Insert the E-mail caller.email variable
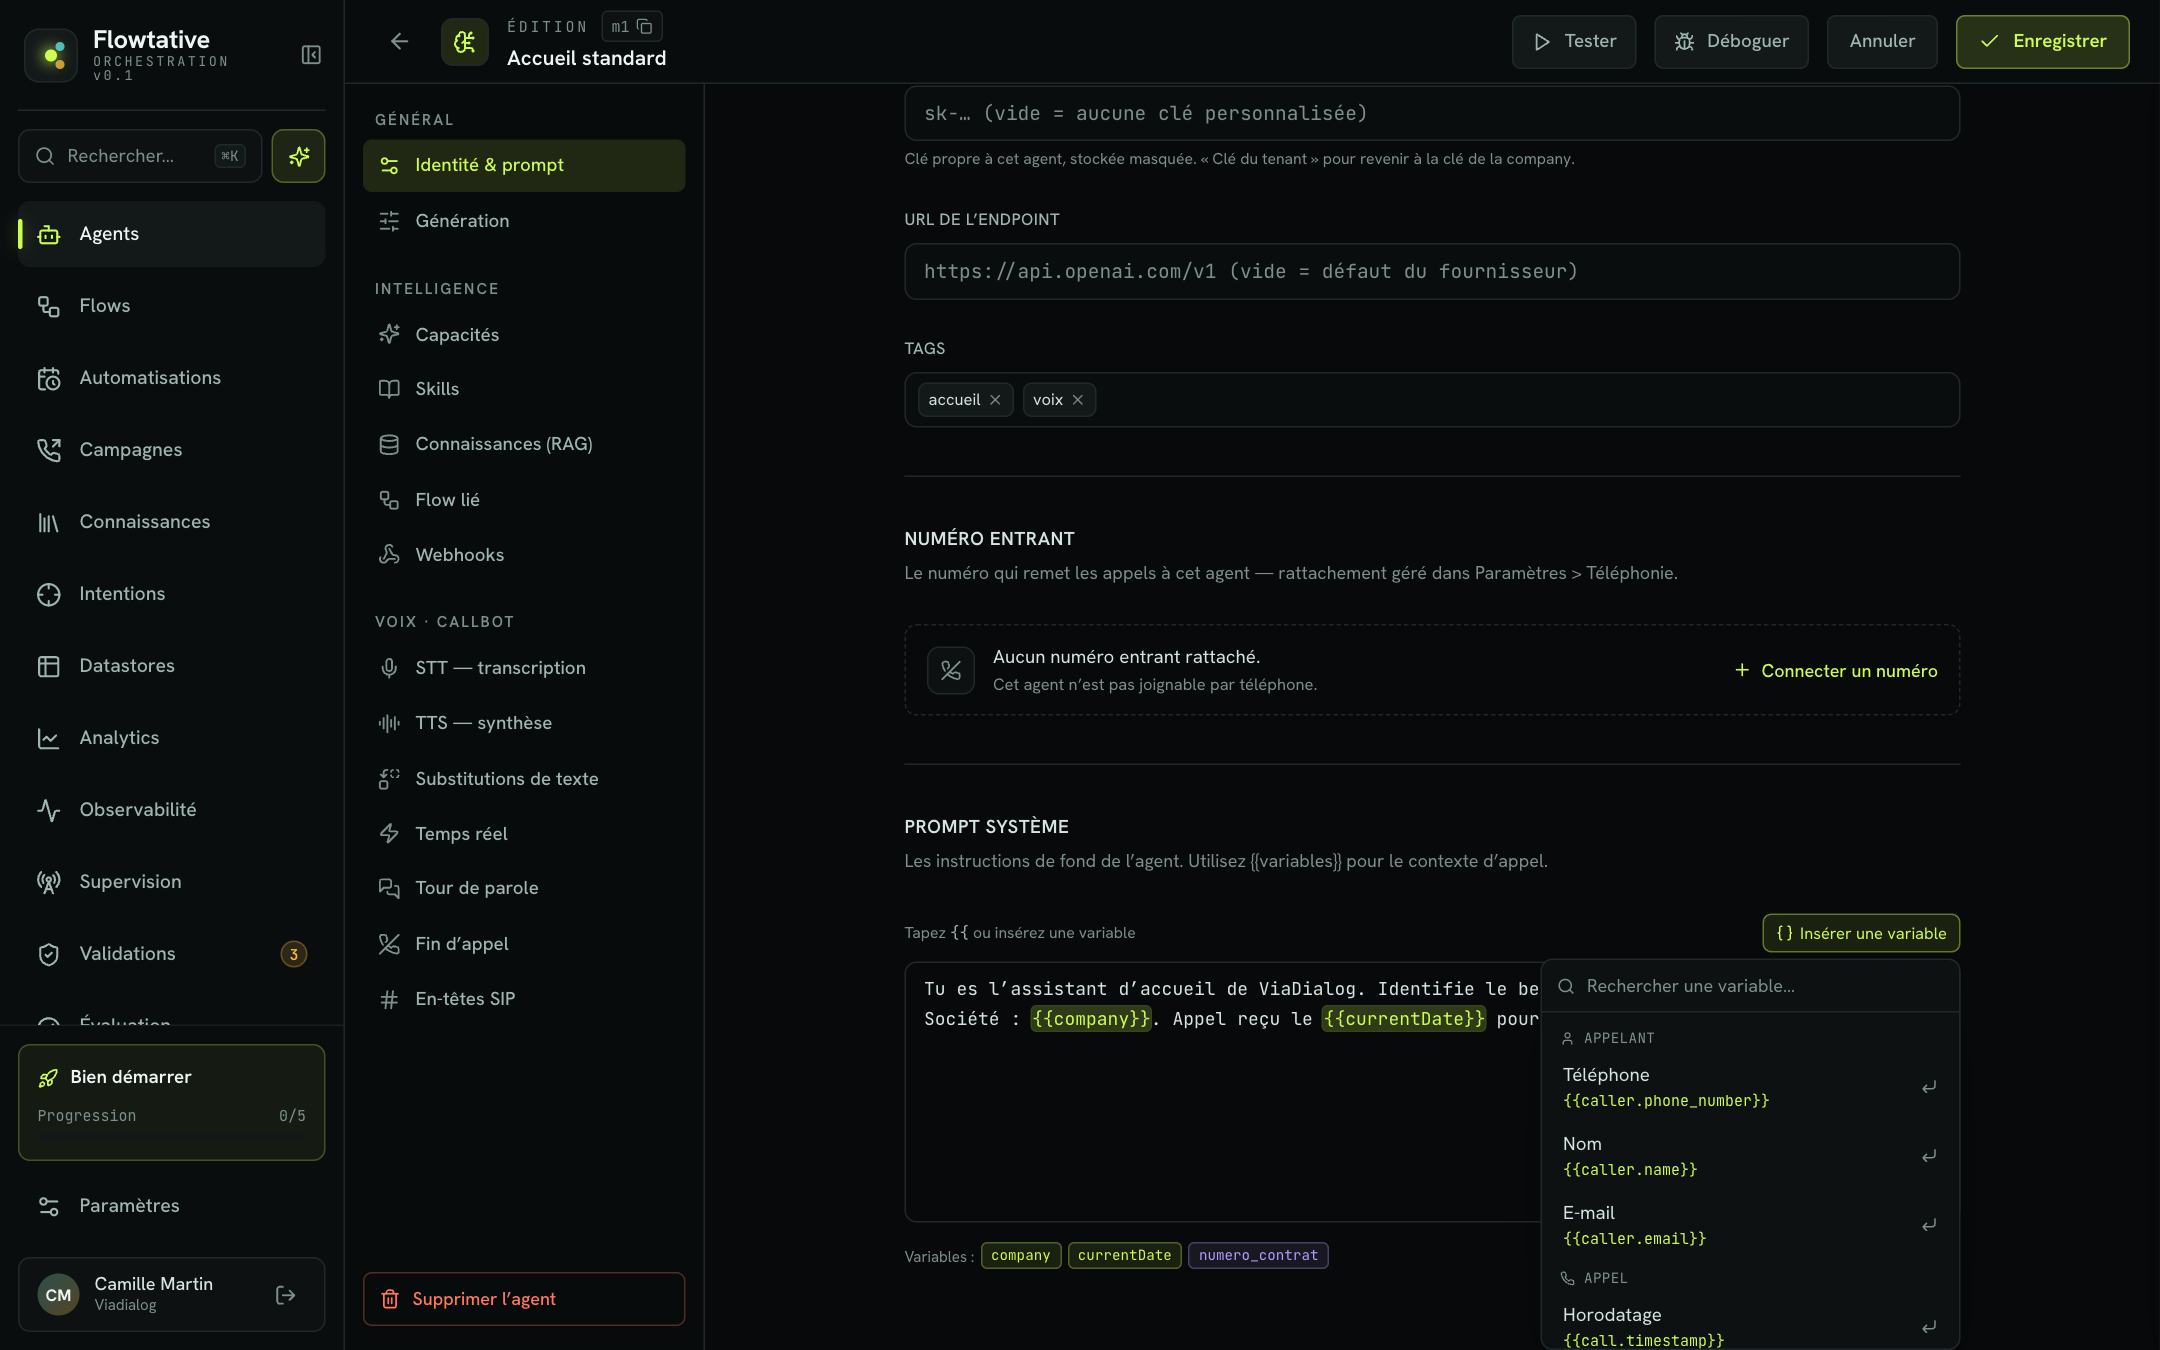The width and height of the screenshot is (2160, 1350). tap(1750, 1225)
